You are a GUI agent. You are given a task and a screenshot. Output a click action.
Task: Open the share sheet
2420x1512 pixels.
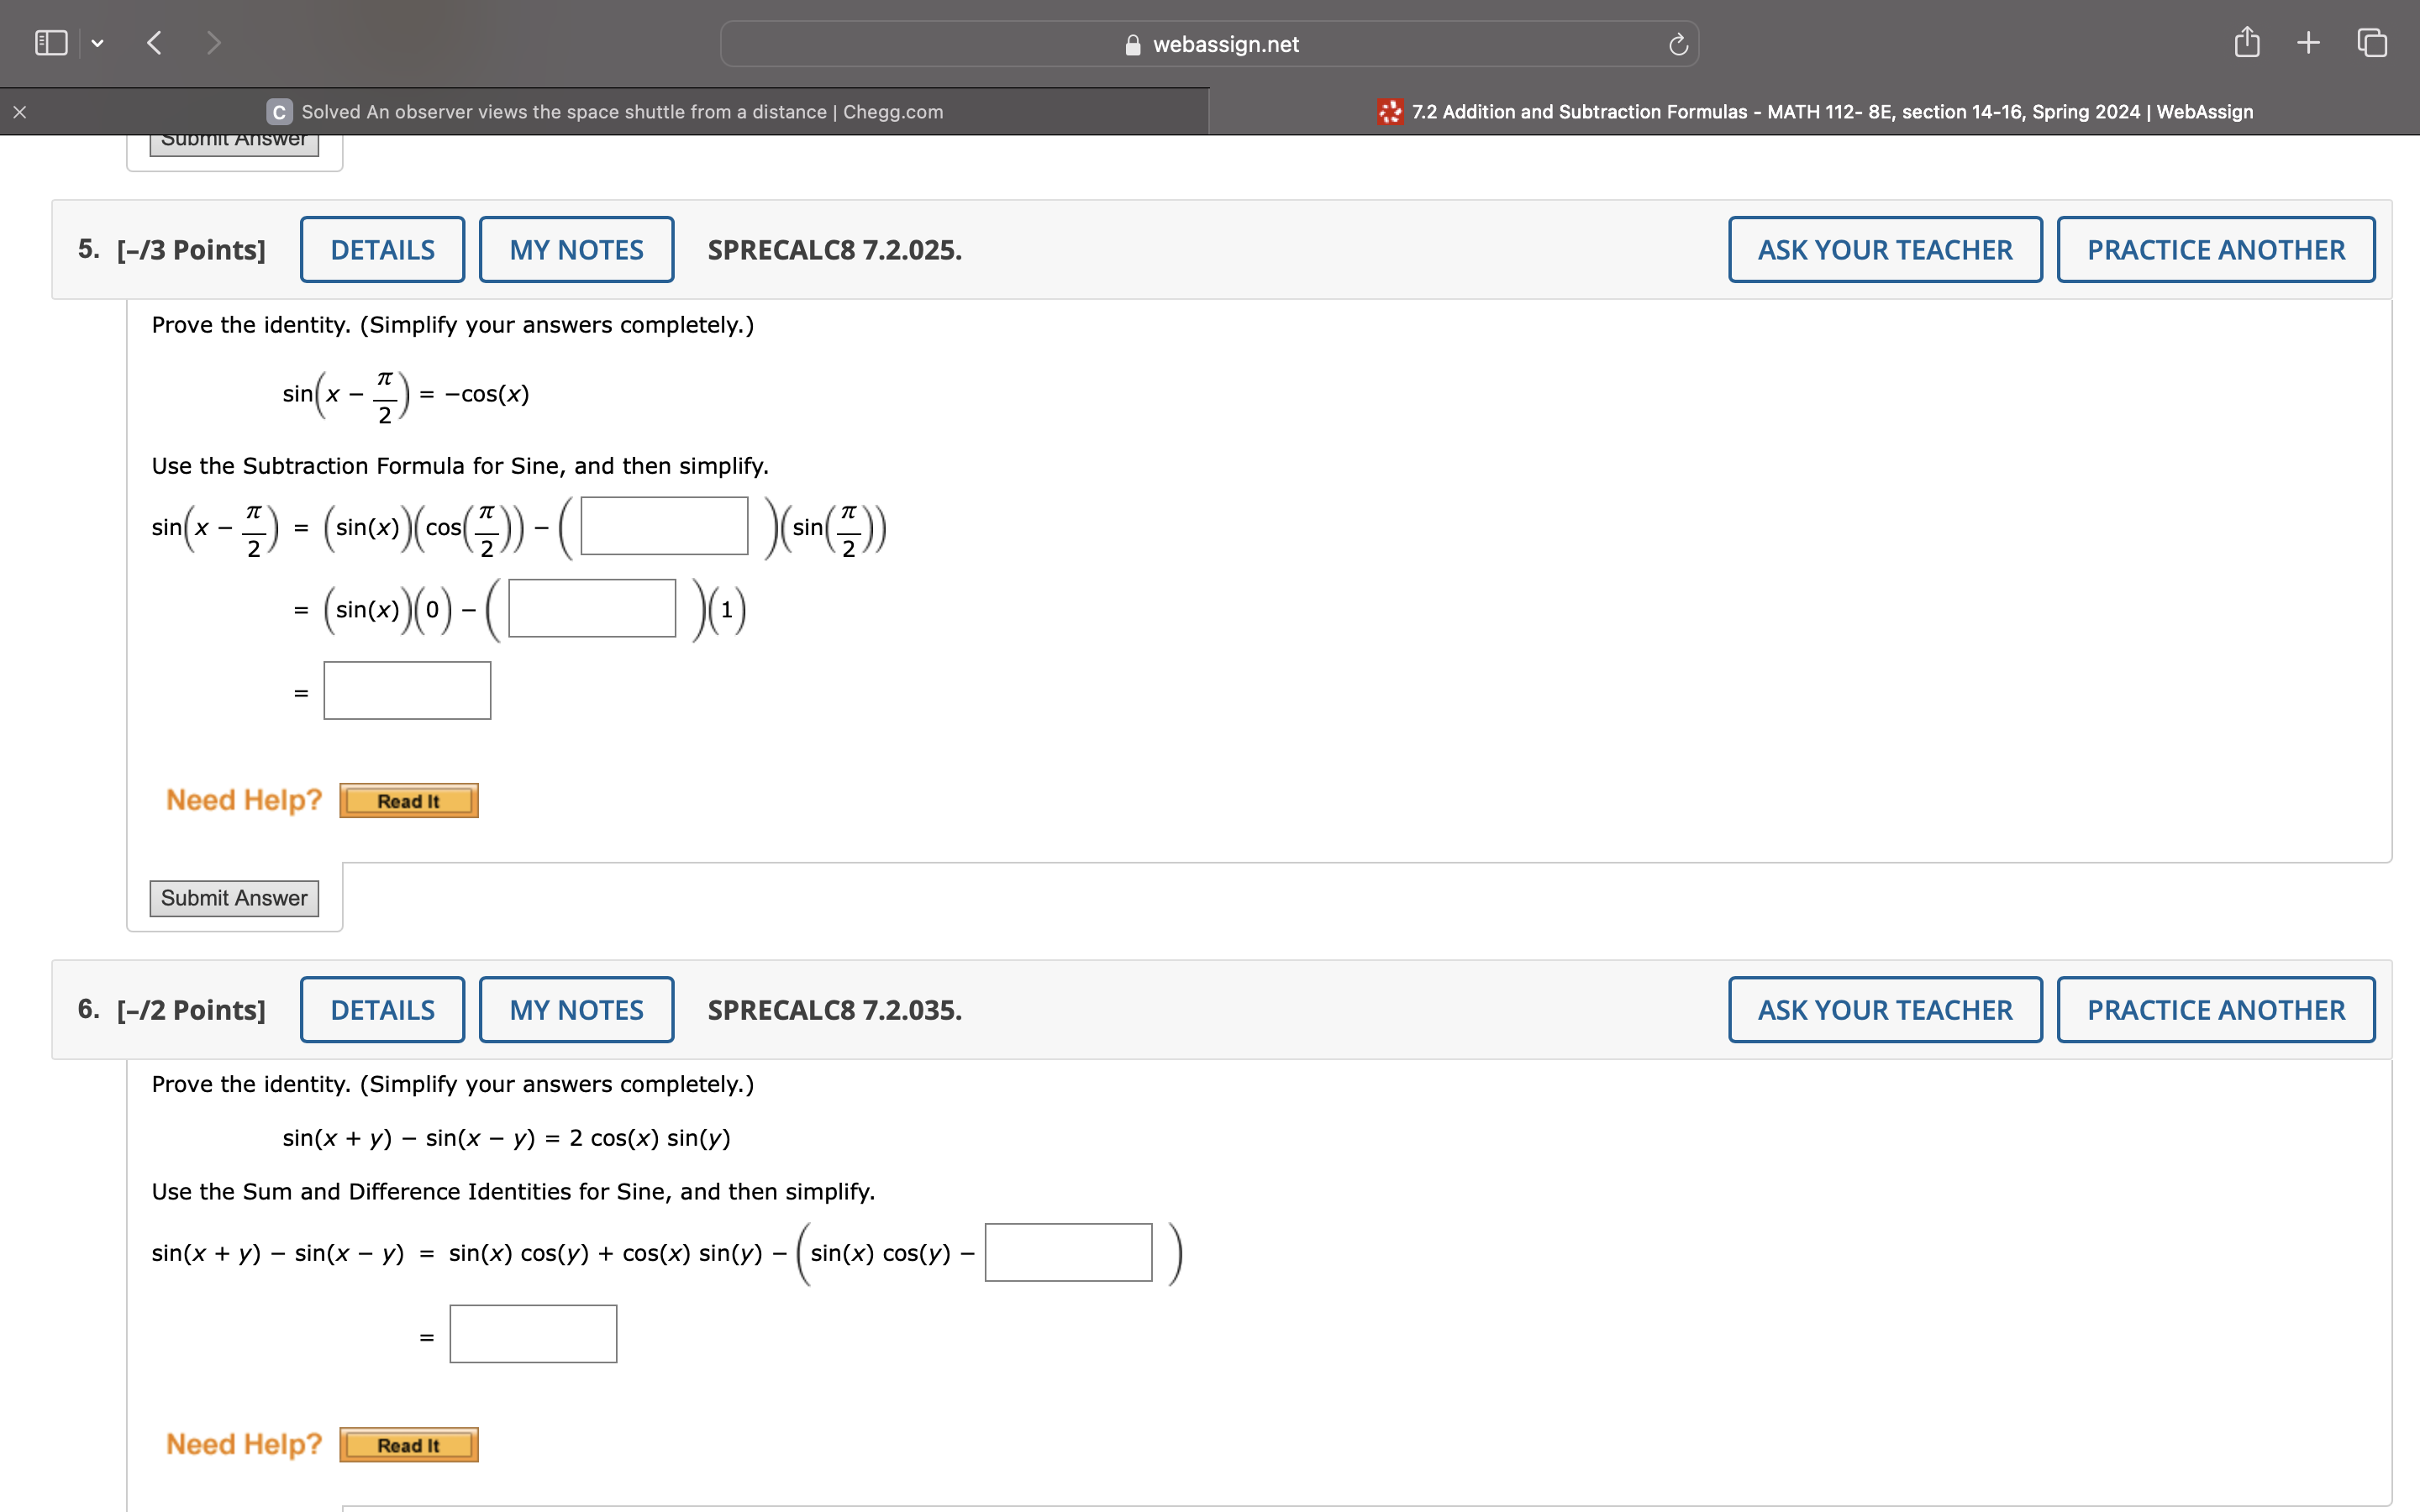2246,42
